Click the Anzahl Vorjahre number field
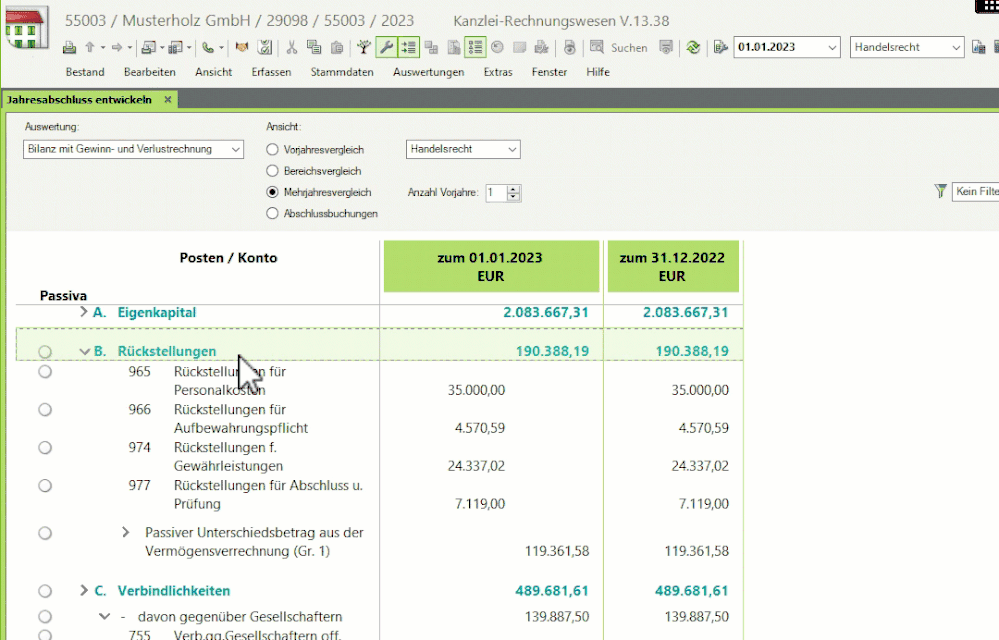The image size is (999, 640). tap(496, 193)
